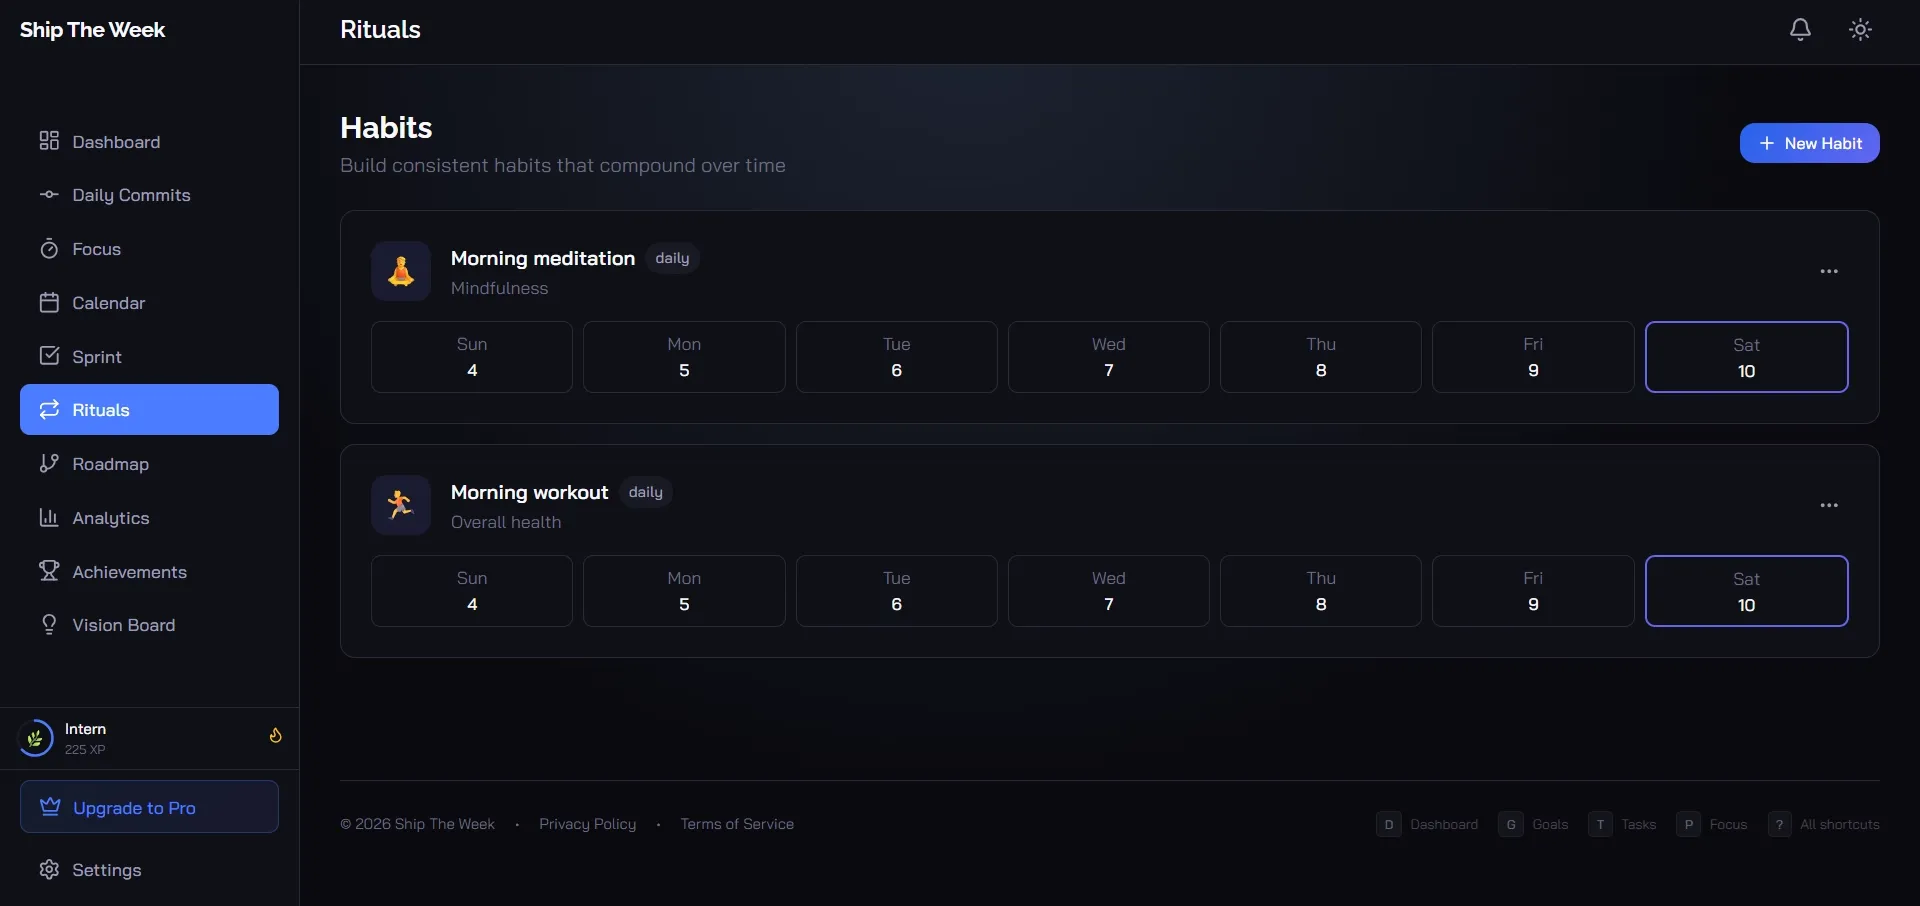Click the Achievements trophy icon
1920x906 pixels.
click(49, 571)
